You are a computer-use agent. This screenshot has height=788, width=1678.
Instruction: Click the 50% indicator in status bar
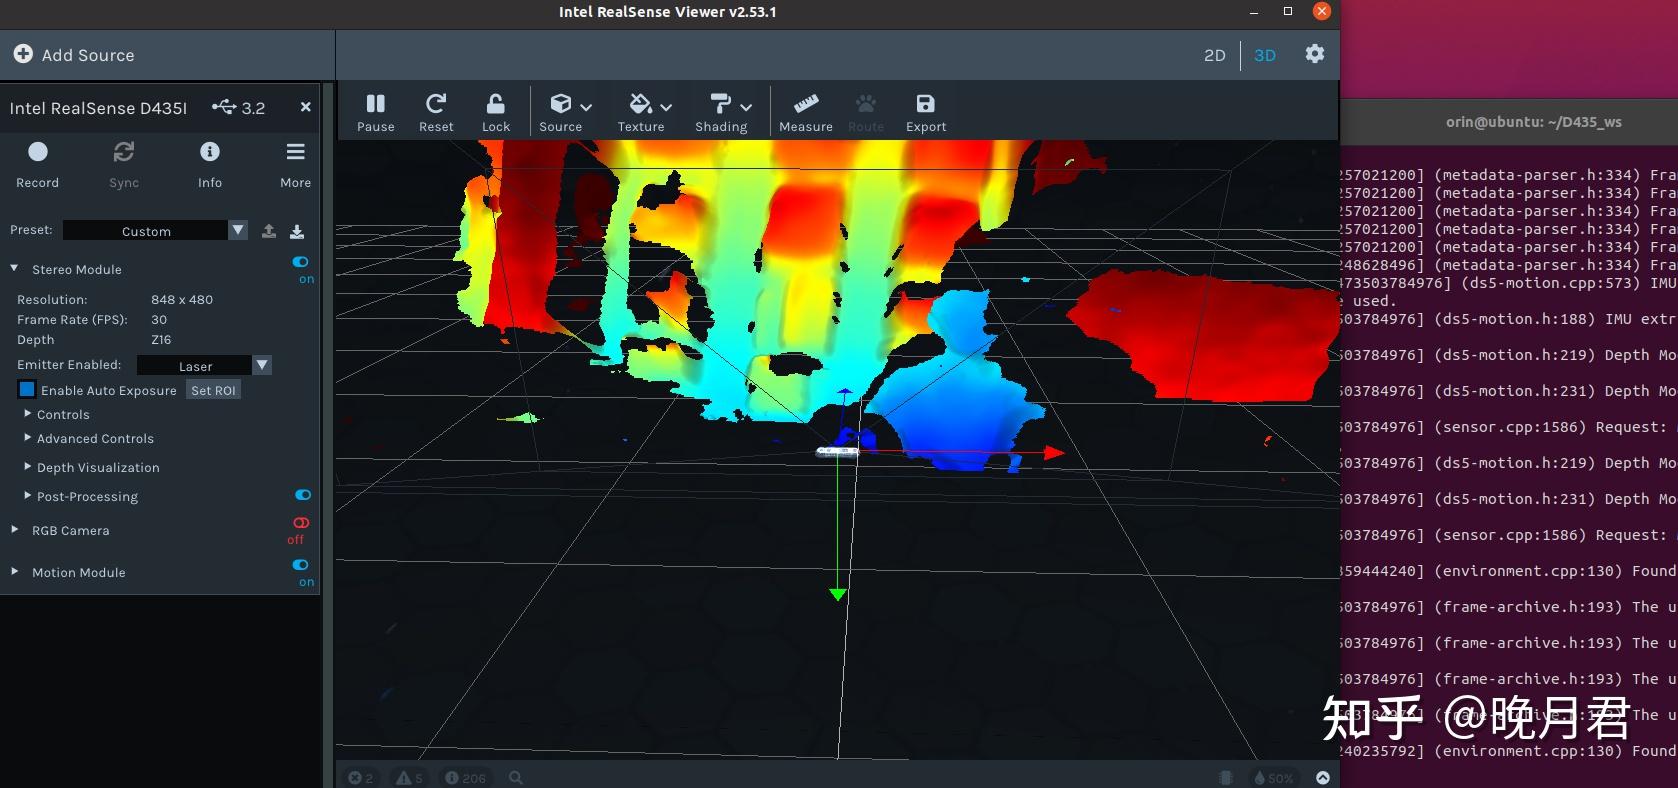[x=1273, y=777]
